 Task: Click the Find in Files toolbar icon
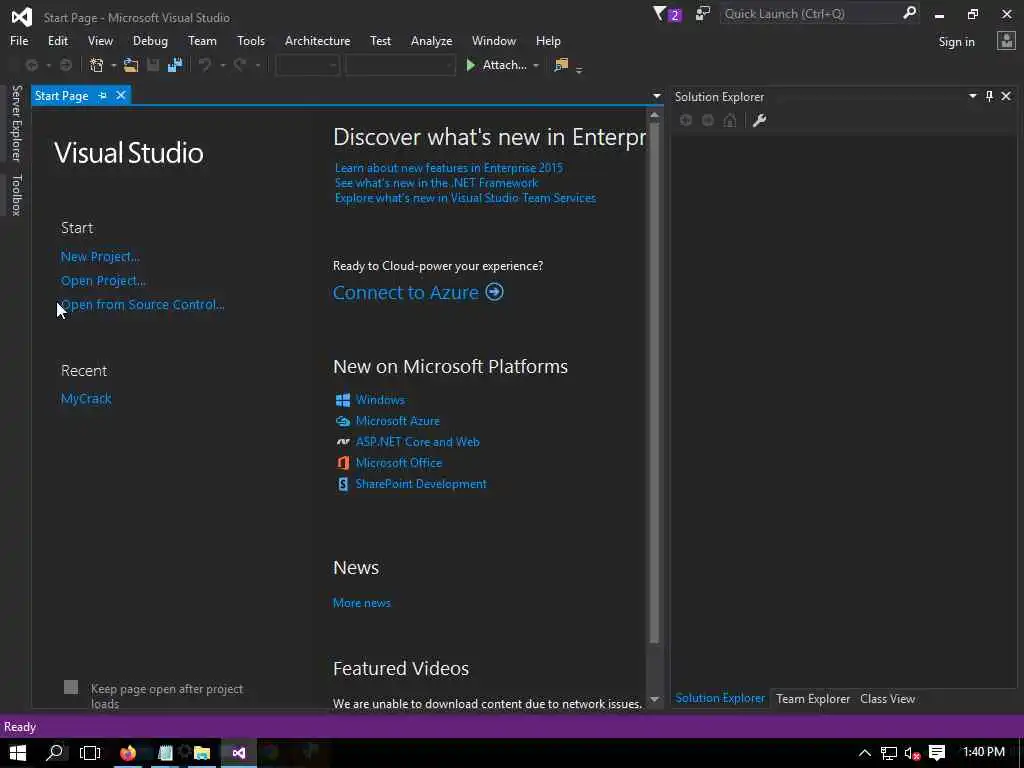coord(561,65)
